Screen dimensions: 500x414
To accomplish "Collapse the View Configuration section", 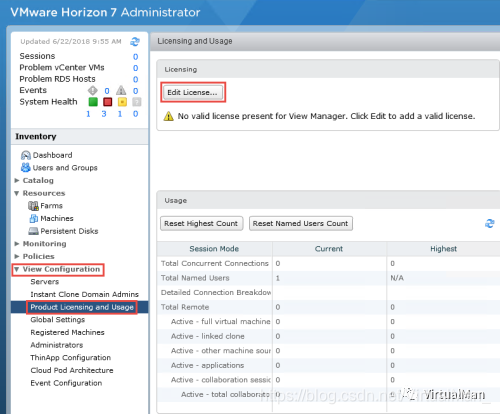I will [x=17, y=269].
